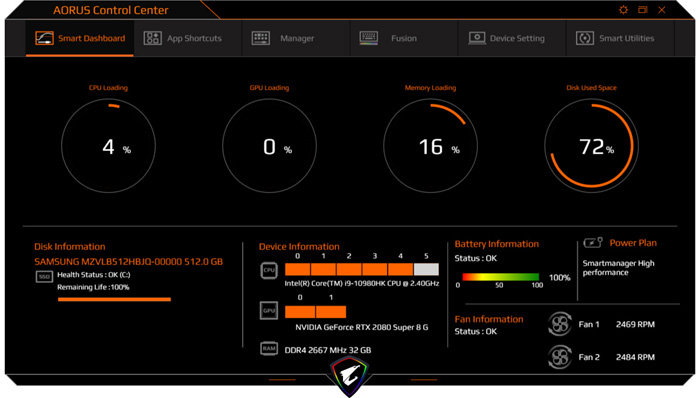
Task: Click Remaining Life :100% text
Action: [x=93, y=287]
